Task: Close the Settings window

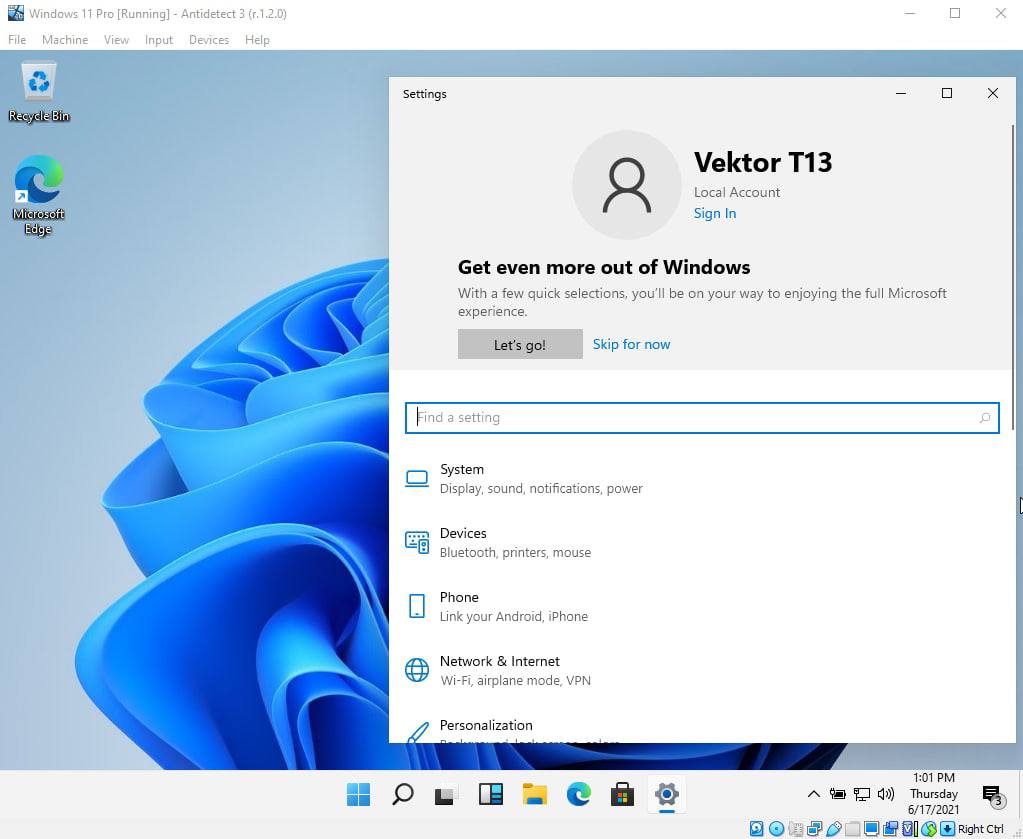Action: (992, 93)
